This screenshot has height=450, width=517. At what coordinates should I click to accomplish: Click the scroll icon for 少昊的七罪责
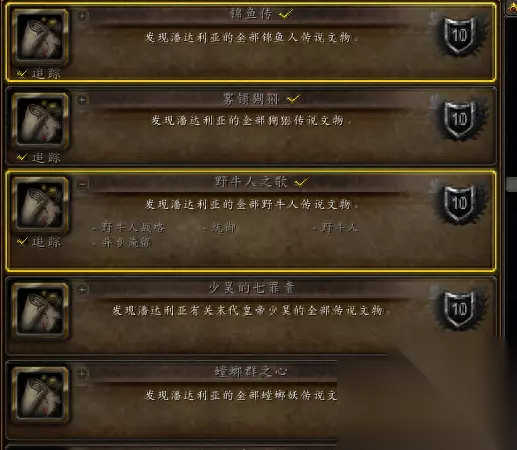[40, 311]
